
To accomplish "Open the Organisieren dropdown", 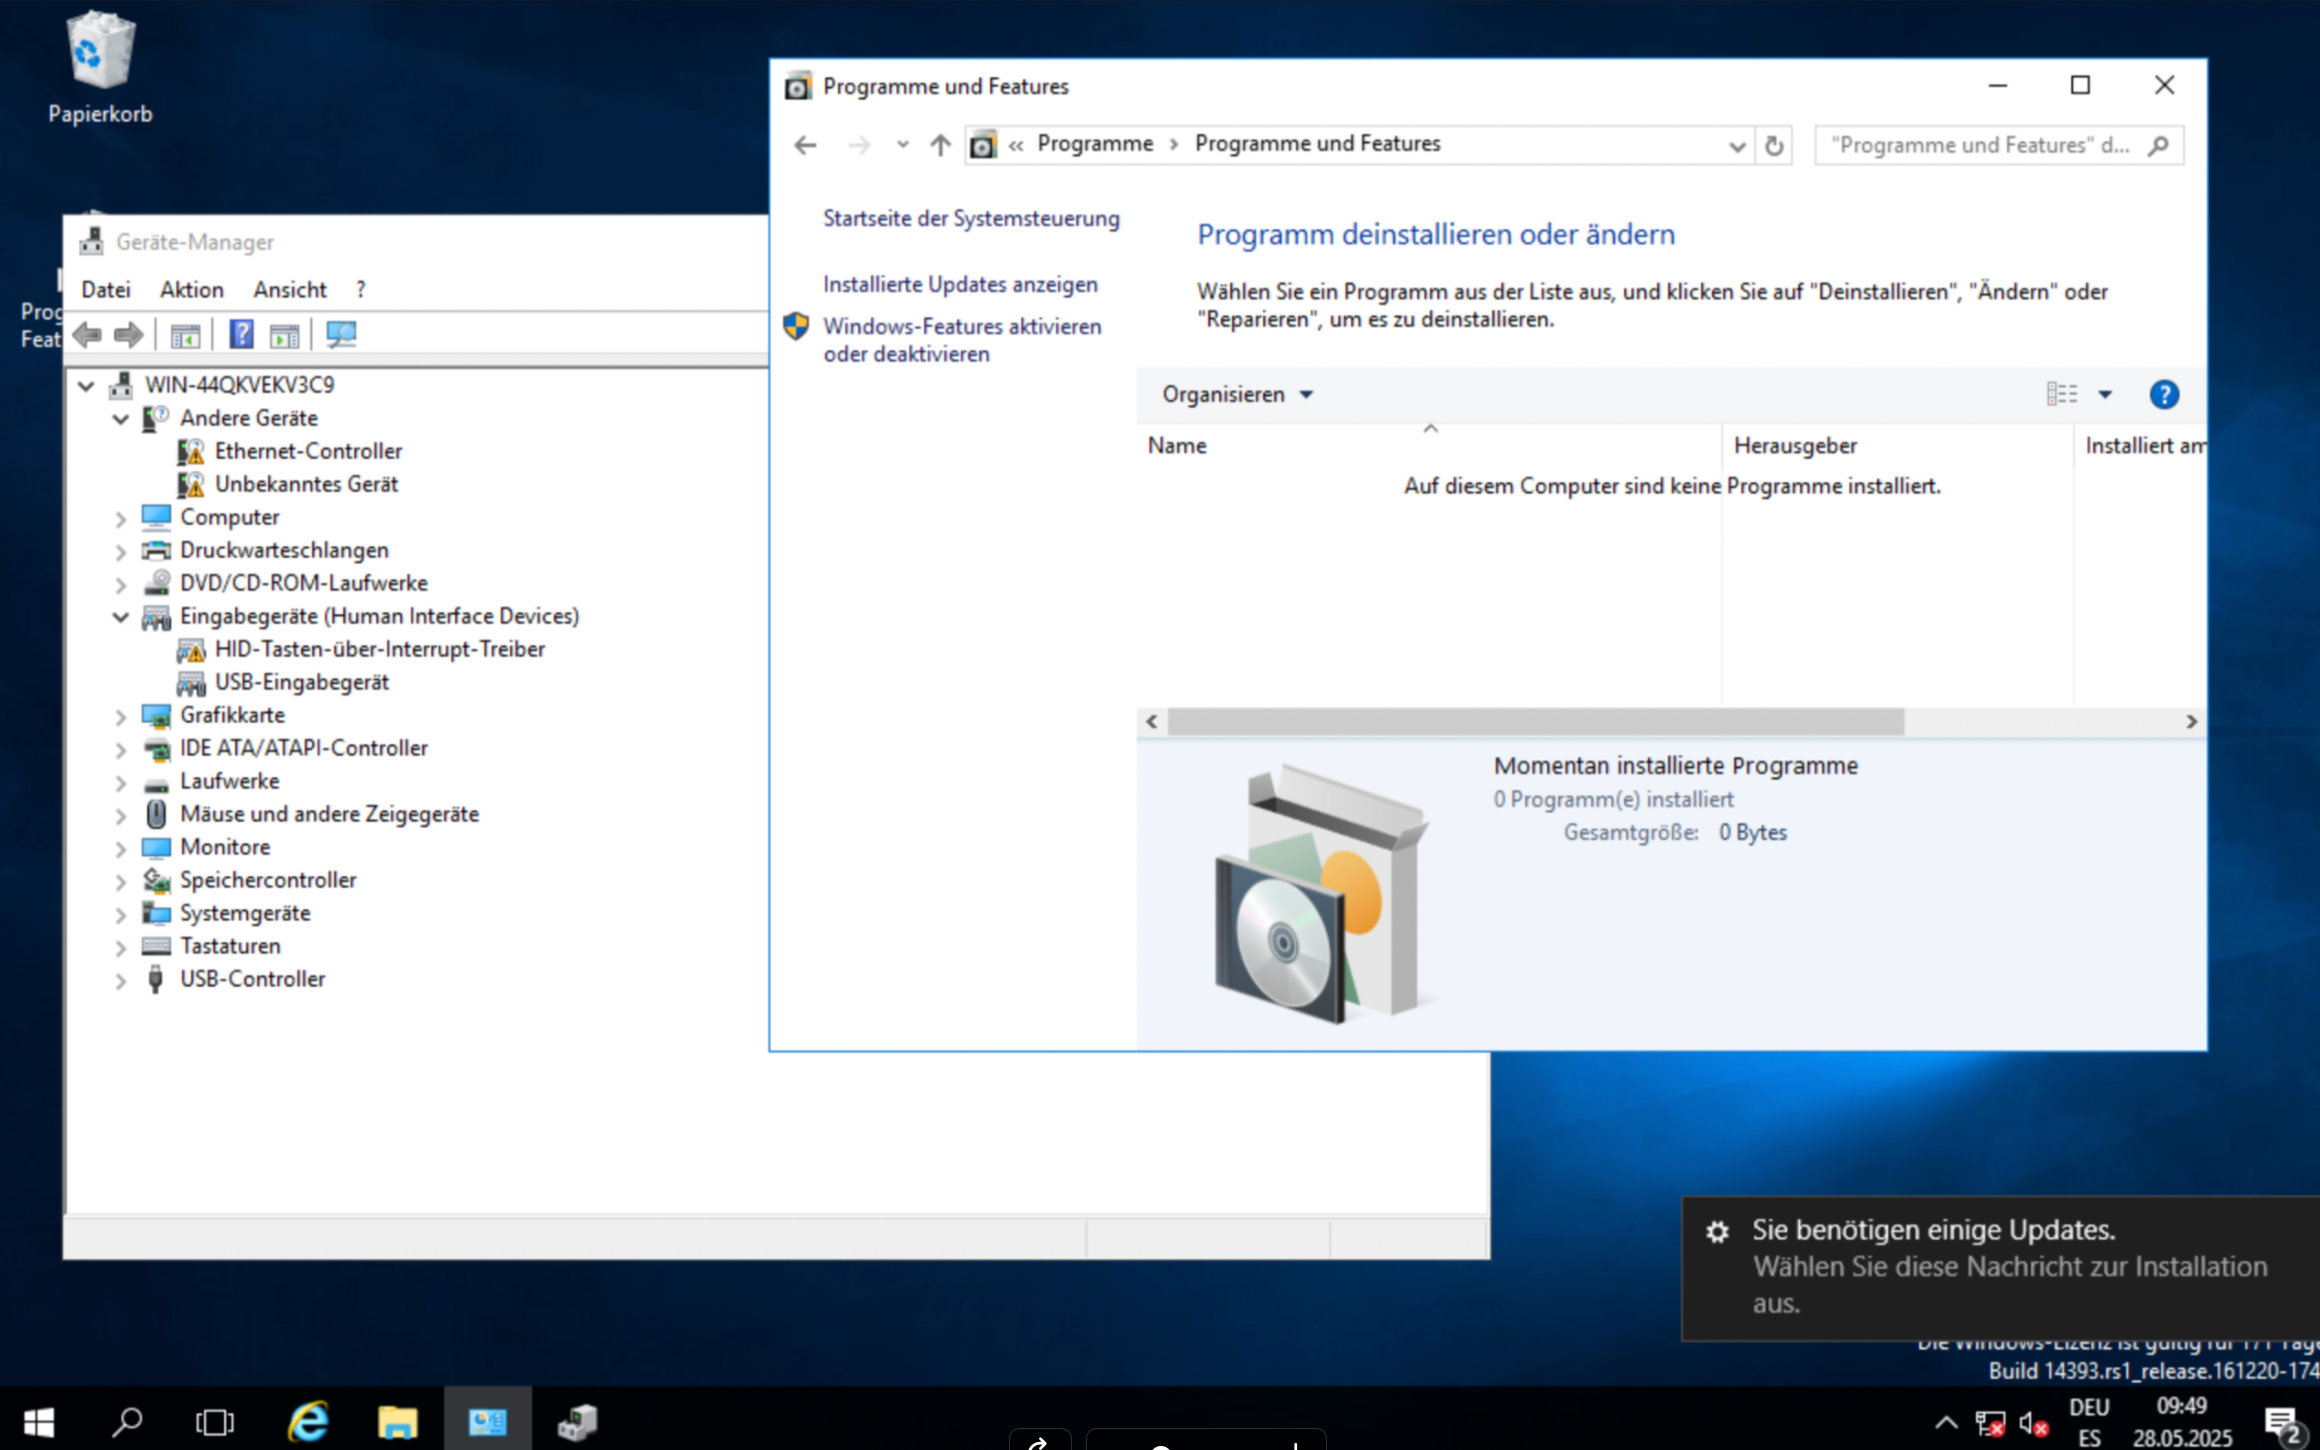I will point(1236,394).
